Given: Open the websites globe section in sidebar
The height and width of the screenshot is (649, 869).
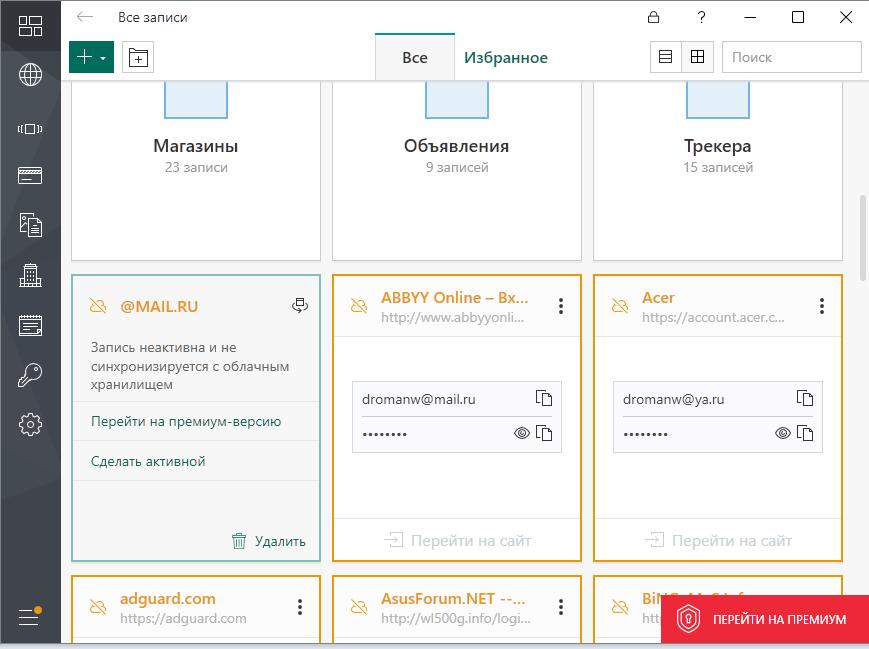Looking at the screenshot, I should [30, 75].
